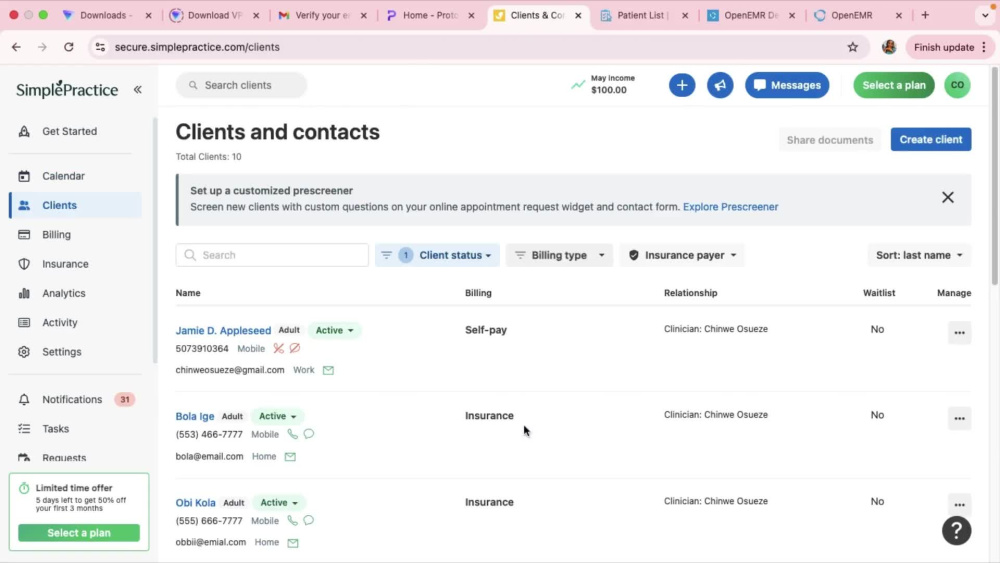Viewport: 1000px width, 563px height.
Task: Change Jamie D. Appleseed's Active status
Action: [335, 330]
